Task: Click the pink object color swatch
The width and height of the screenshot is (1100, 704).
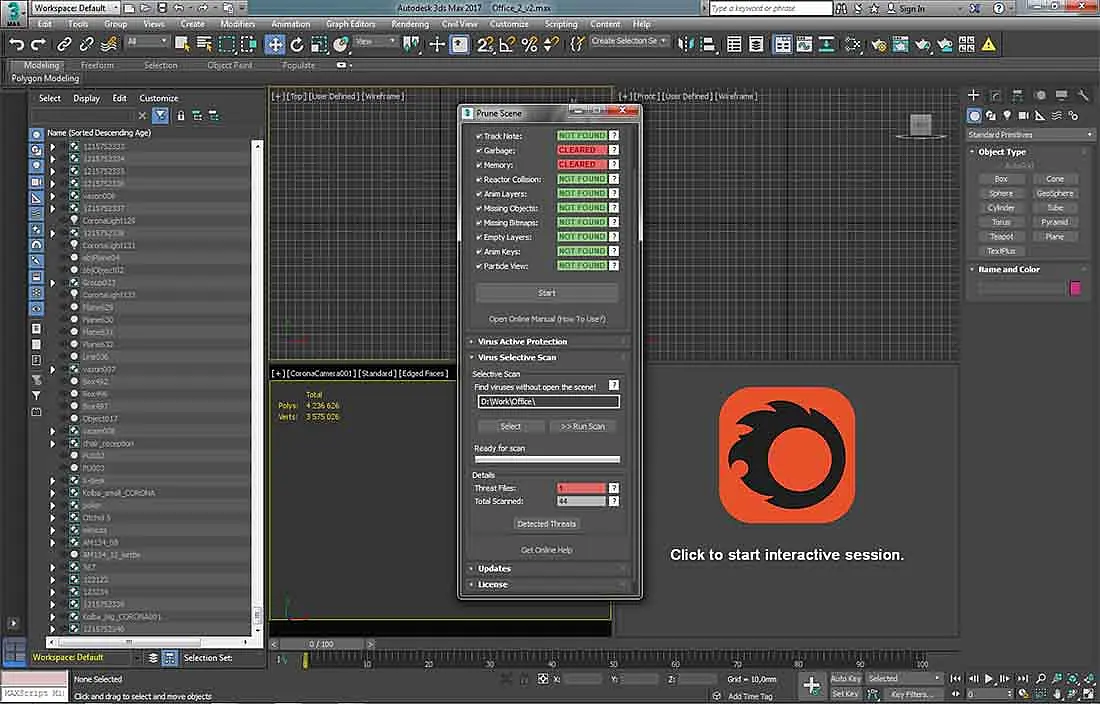Action: [1075, 288]
